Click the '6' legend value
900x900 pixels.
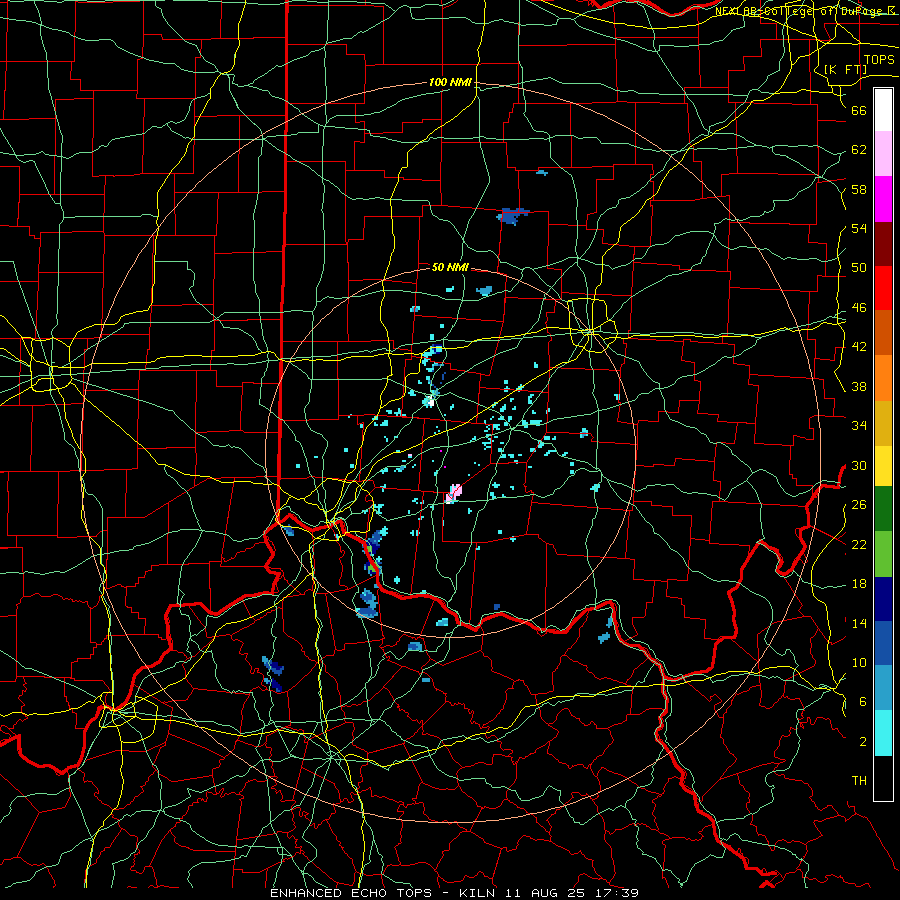(x=863, y=702)
